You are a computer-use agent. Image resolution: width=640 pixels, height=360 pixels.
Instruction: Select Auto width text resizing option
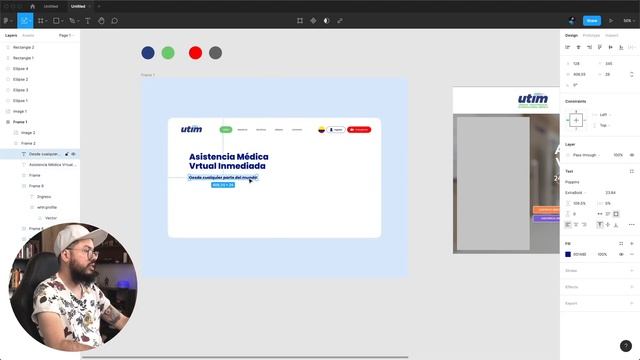tap(600, 214)
